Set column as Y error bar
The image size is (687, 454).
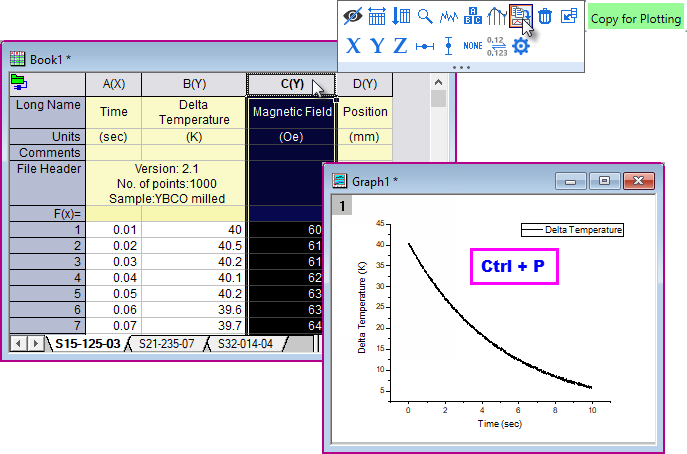pyautogui.click(x=448, y=46)
